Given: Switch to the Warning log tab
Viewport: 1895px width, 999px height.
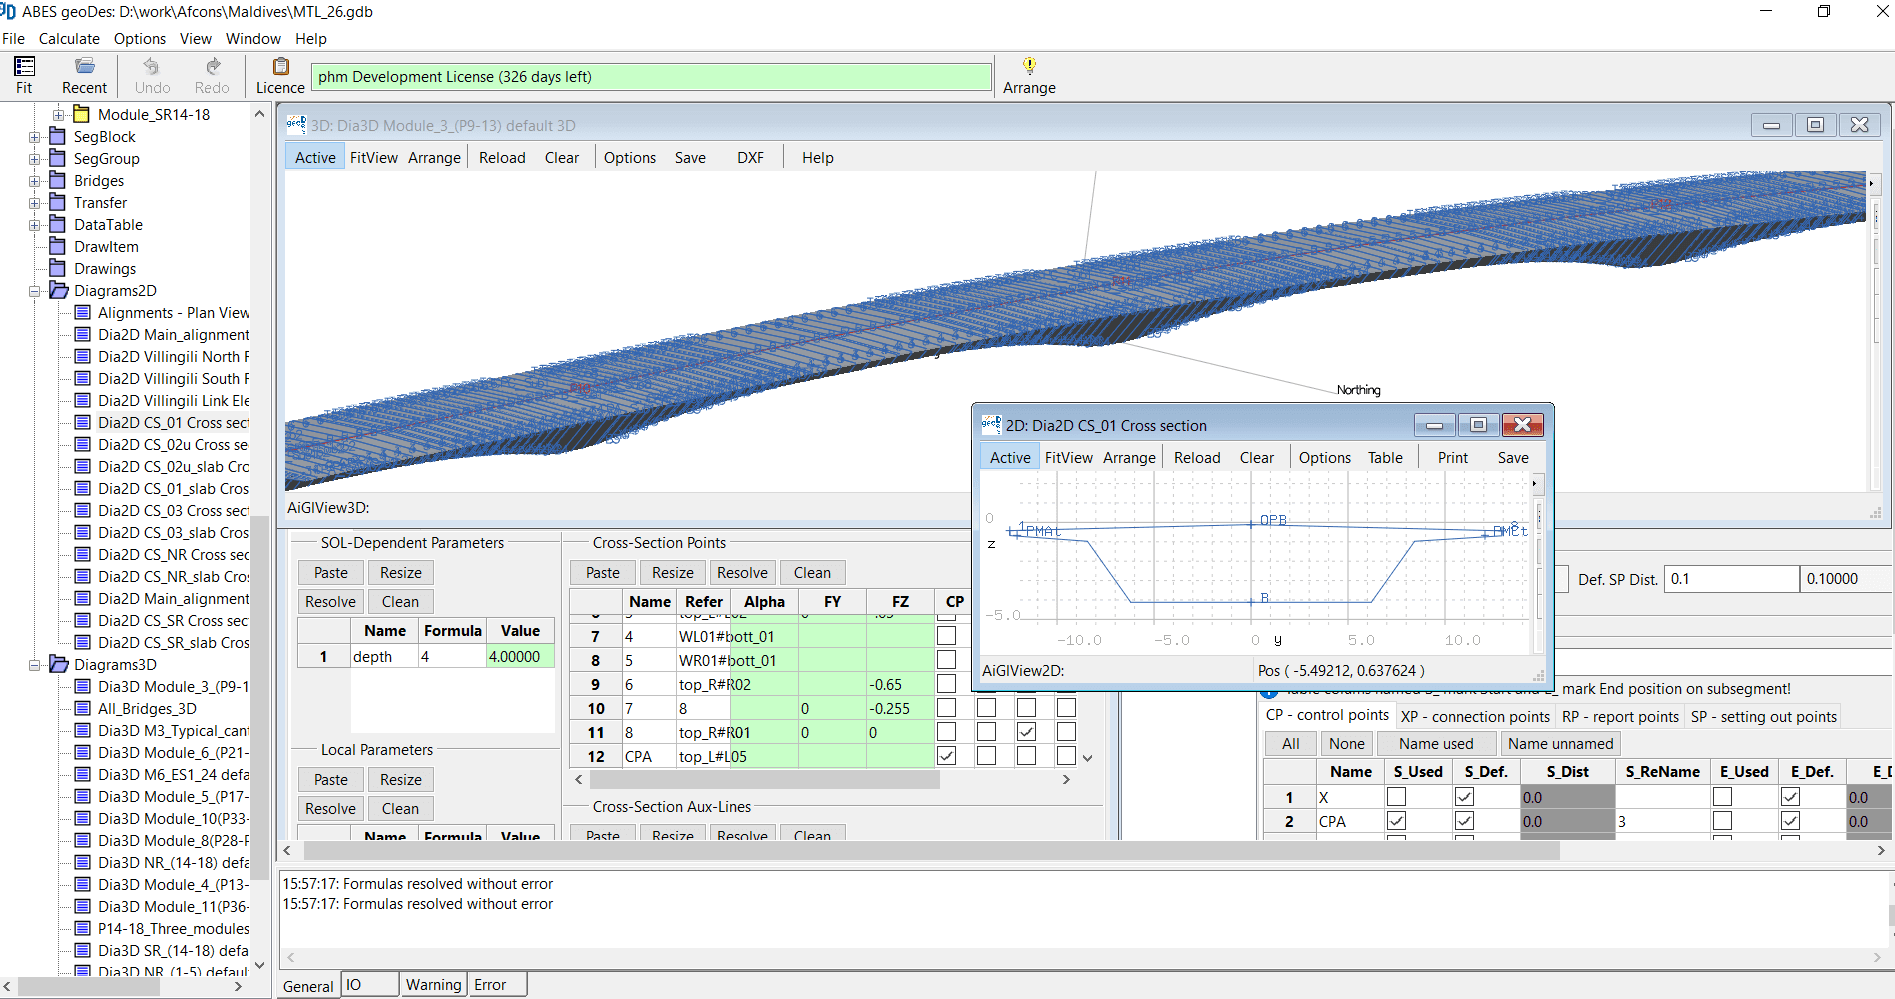Looking at the screenshot, I should tap(433, 985).
